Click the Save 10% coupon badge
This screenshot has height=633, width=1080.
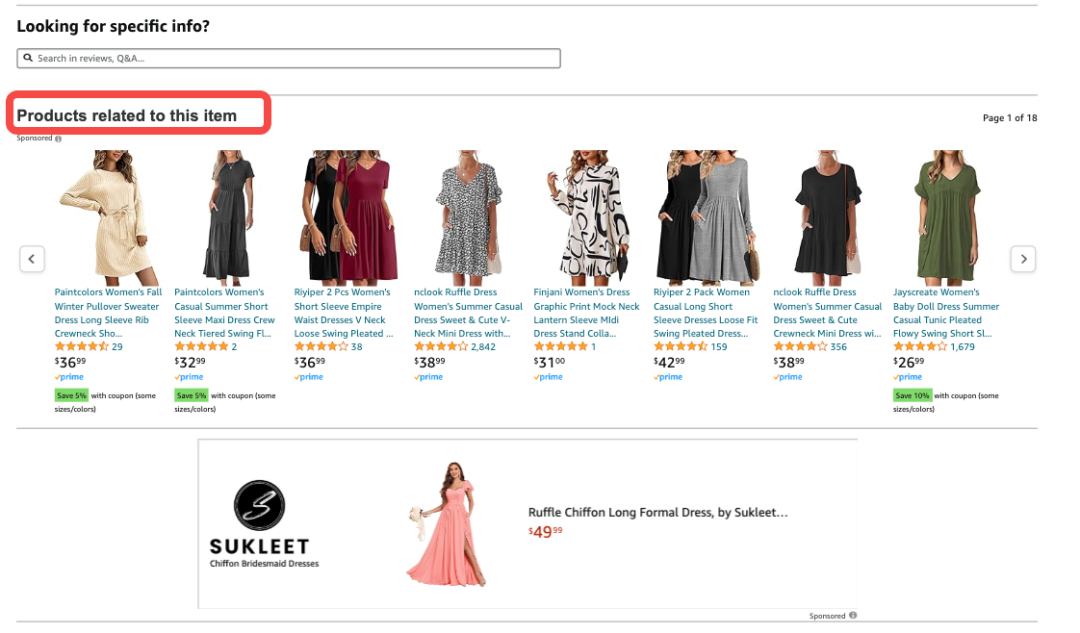coord(912,396)
